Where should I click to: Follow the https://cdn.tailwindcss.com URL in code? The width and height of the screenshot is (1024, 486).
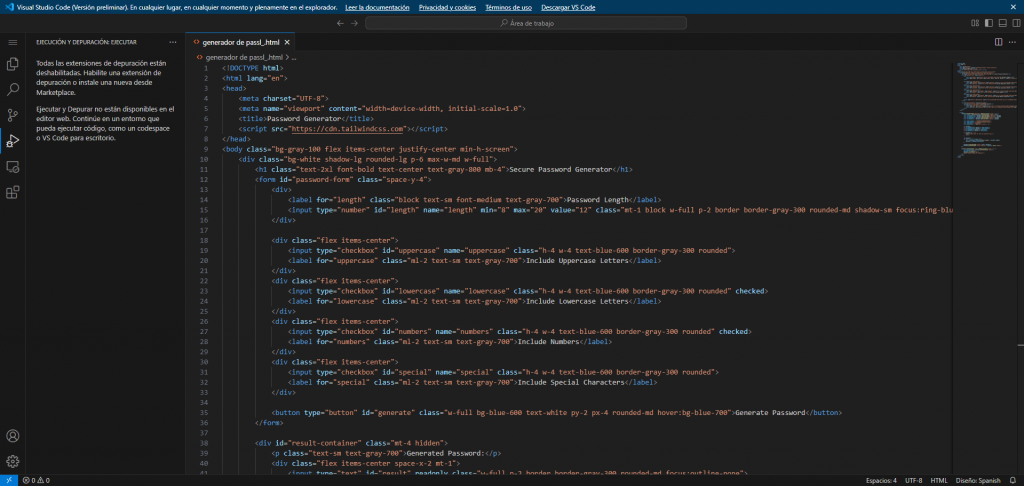click(347, 129)
